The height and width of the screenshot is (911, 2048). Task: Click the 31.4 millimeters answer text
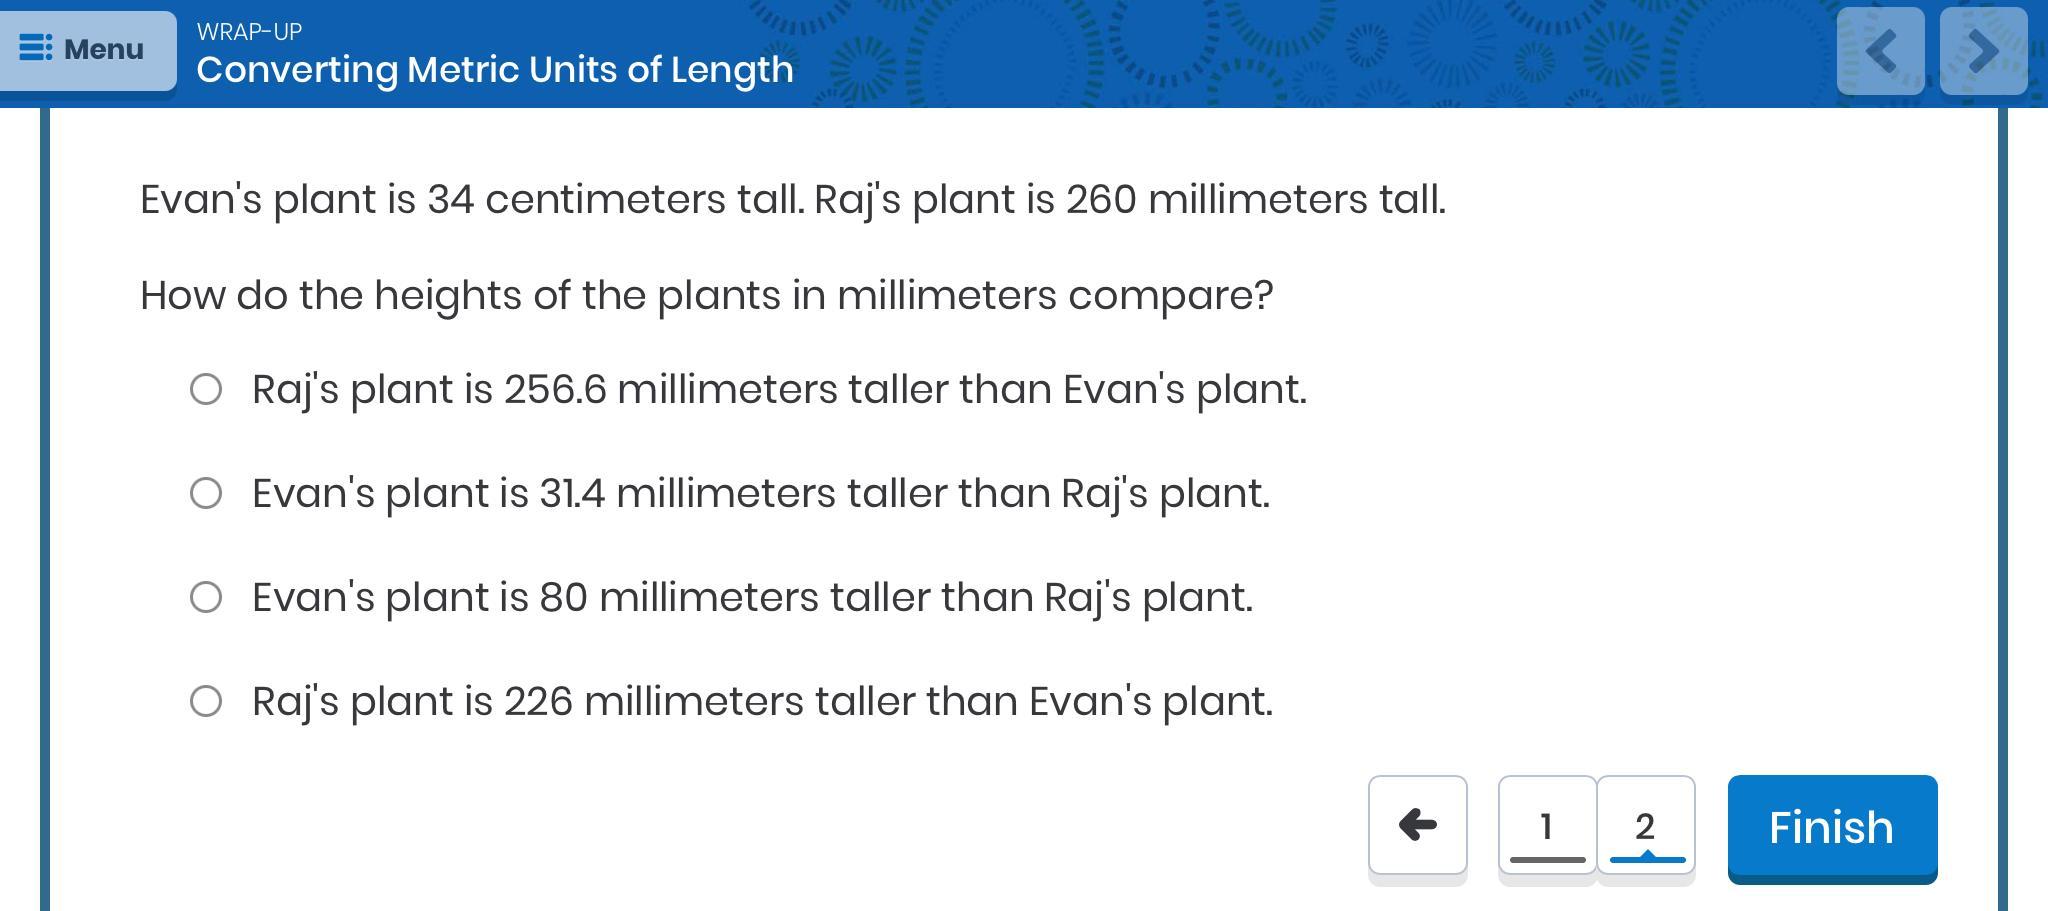click(760, 493)
